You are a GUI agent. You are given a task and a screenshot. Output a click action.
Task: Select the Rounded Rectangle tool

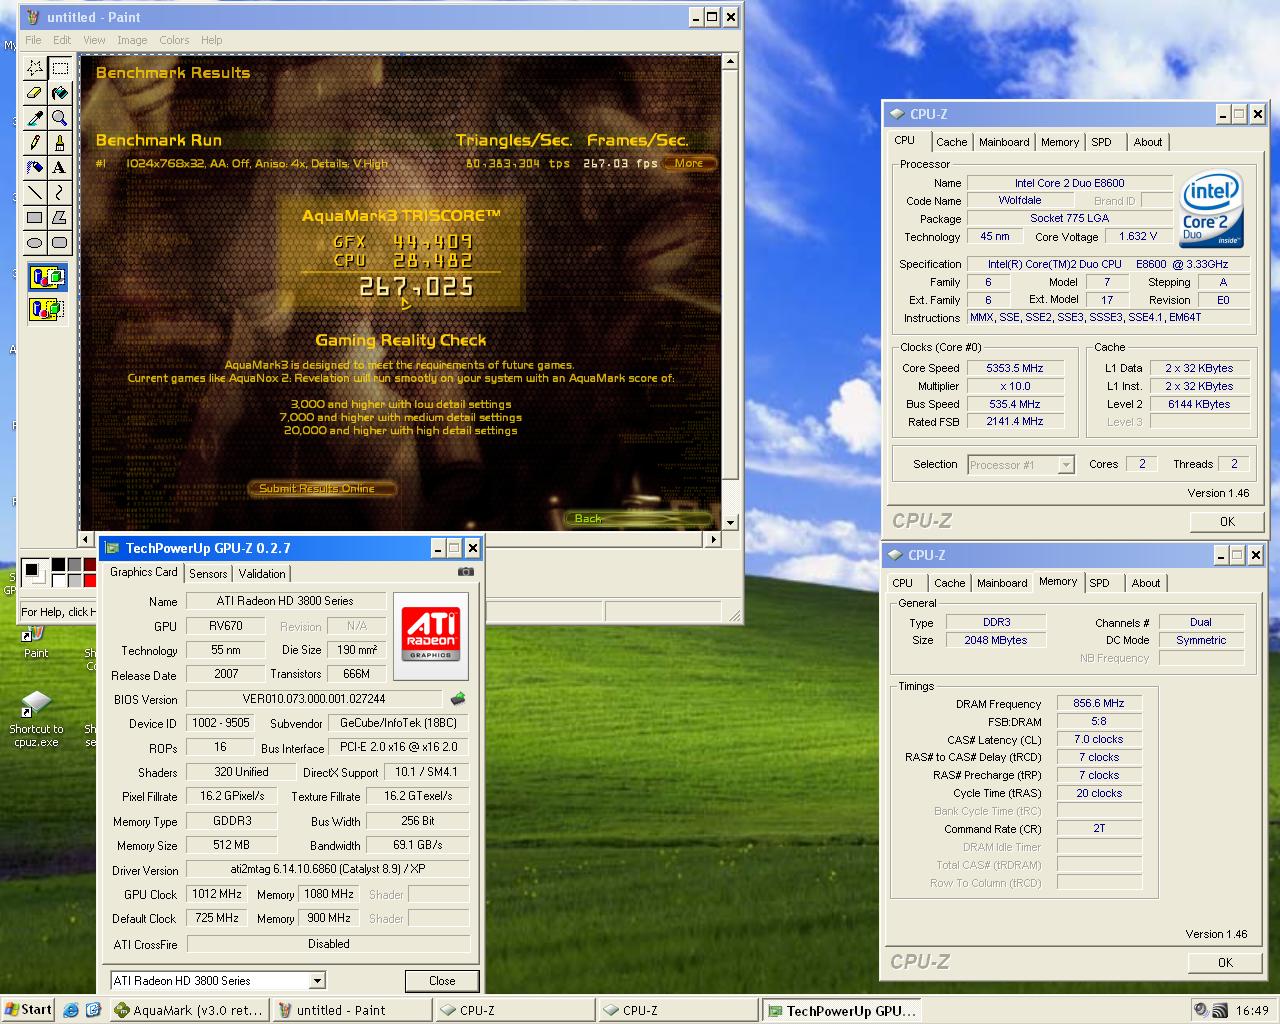click(x=60, y=242)
